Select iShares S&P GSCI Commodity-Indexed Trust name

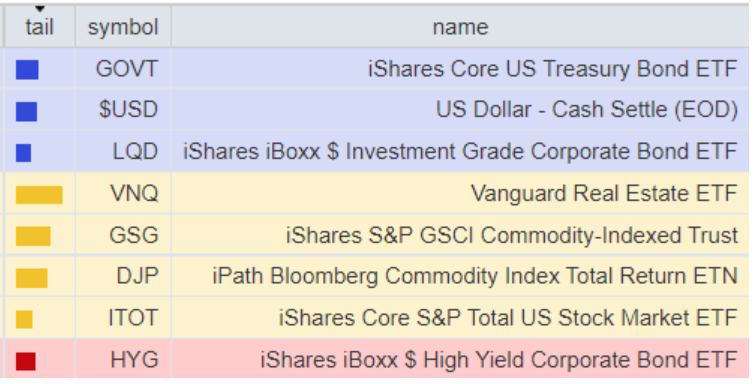coord(512,235)
